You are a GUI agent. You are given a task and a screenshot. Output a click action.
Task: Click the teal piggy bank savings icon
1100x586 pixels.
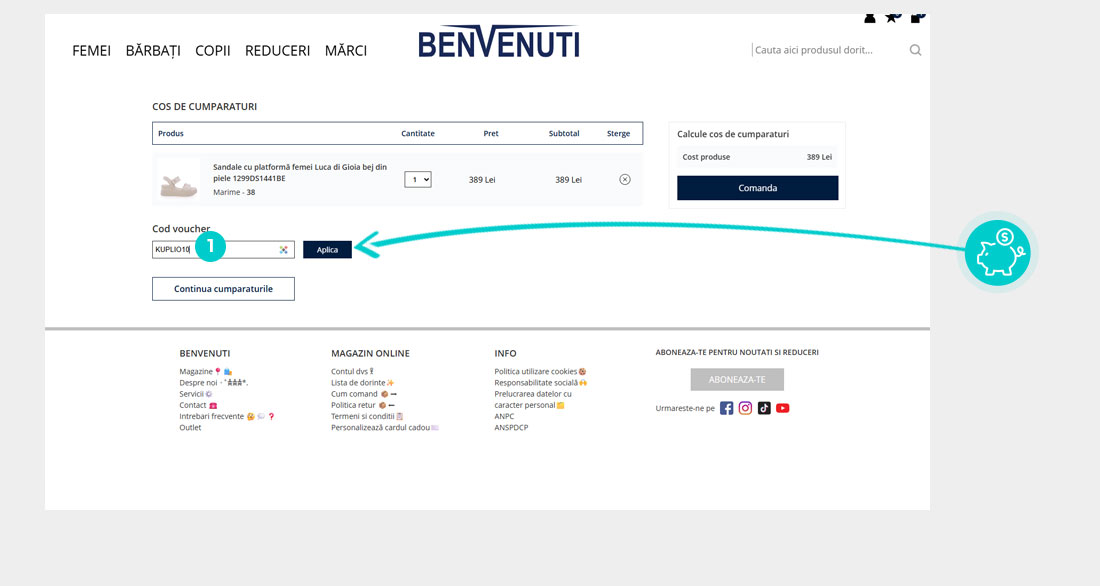pyautogui.click(x=997, y=253)
